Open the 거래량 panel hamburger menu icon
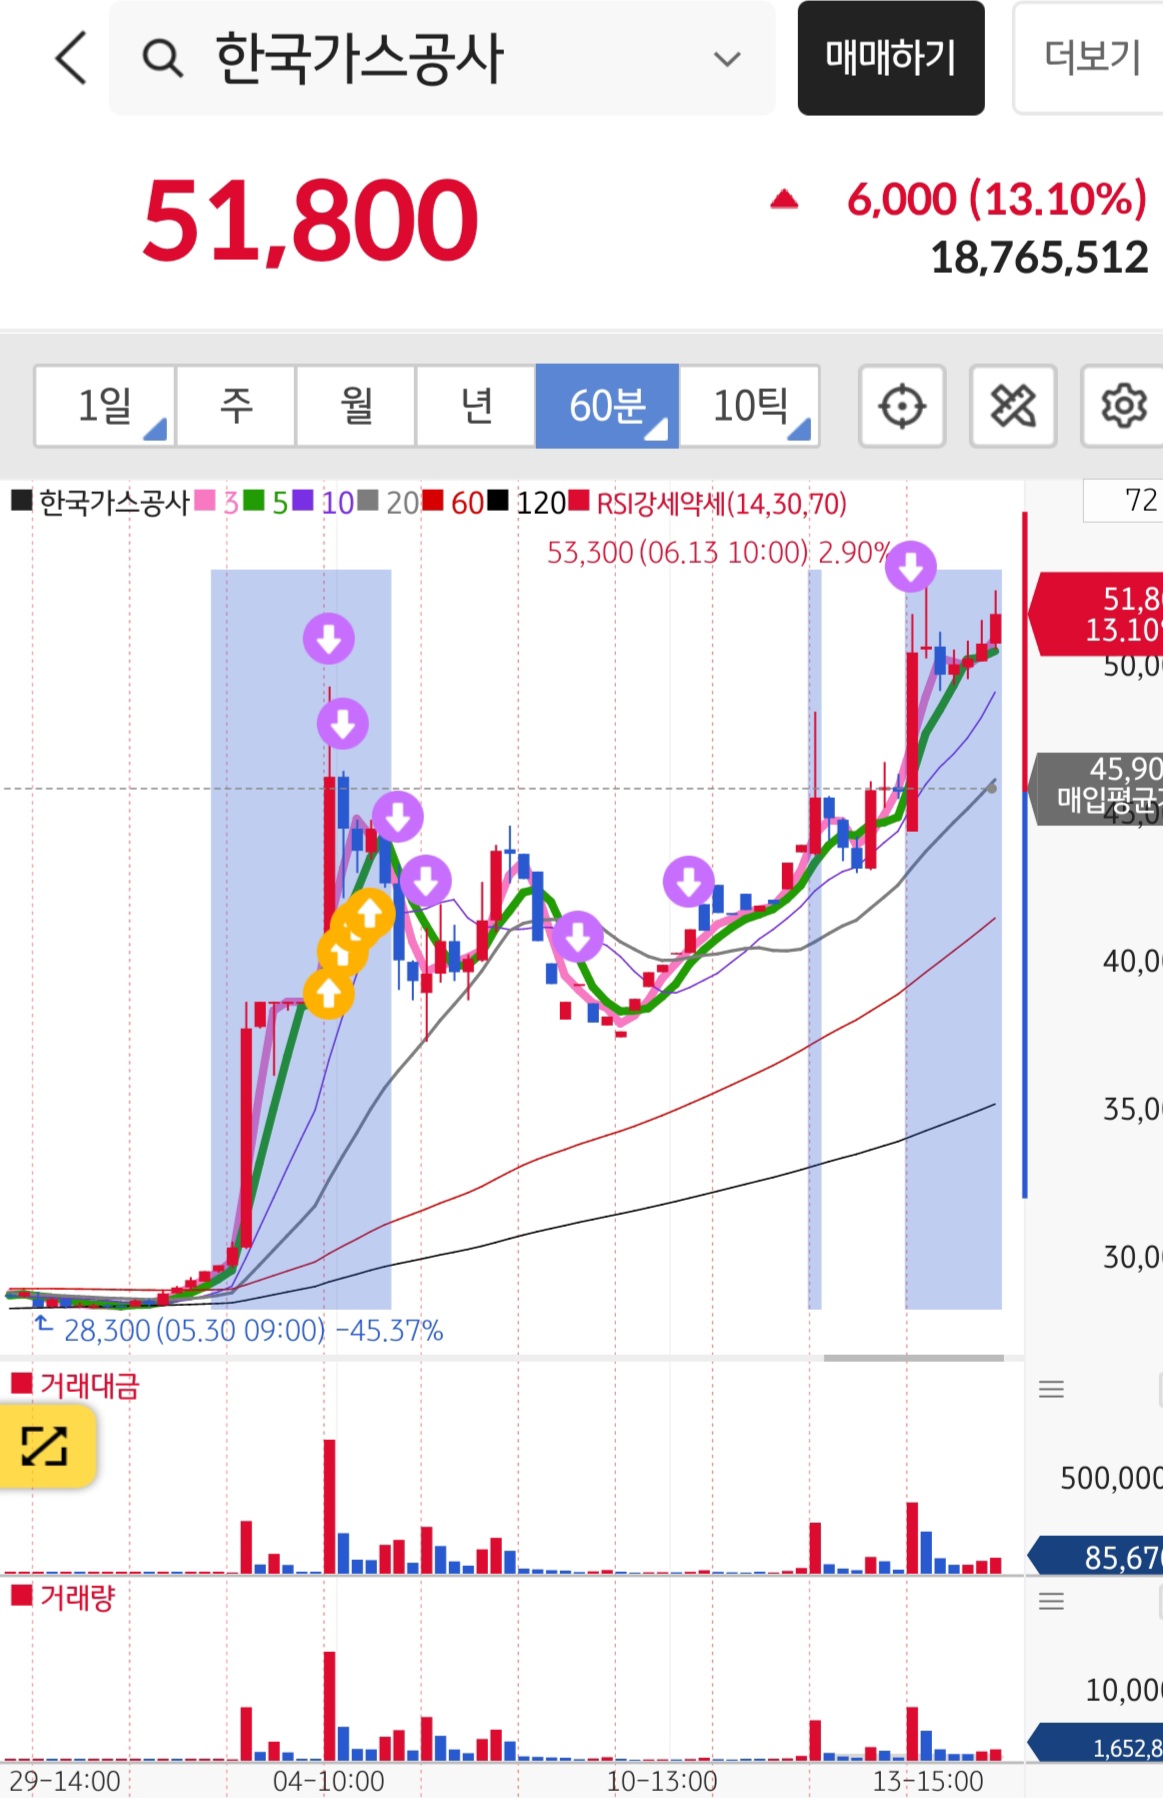Viewport: 1163px width, 1798px height. (x=1051, y=1601)
